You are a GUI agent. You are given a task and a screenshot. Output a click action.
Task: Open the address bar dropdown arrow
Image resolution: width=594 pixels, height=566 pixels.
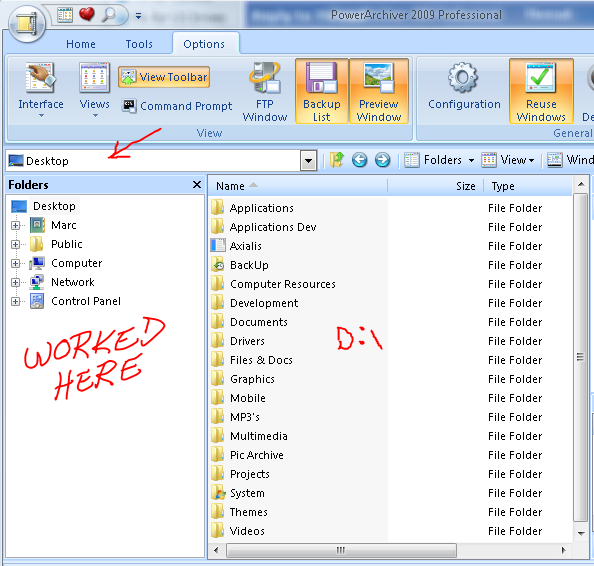308,161
